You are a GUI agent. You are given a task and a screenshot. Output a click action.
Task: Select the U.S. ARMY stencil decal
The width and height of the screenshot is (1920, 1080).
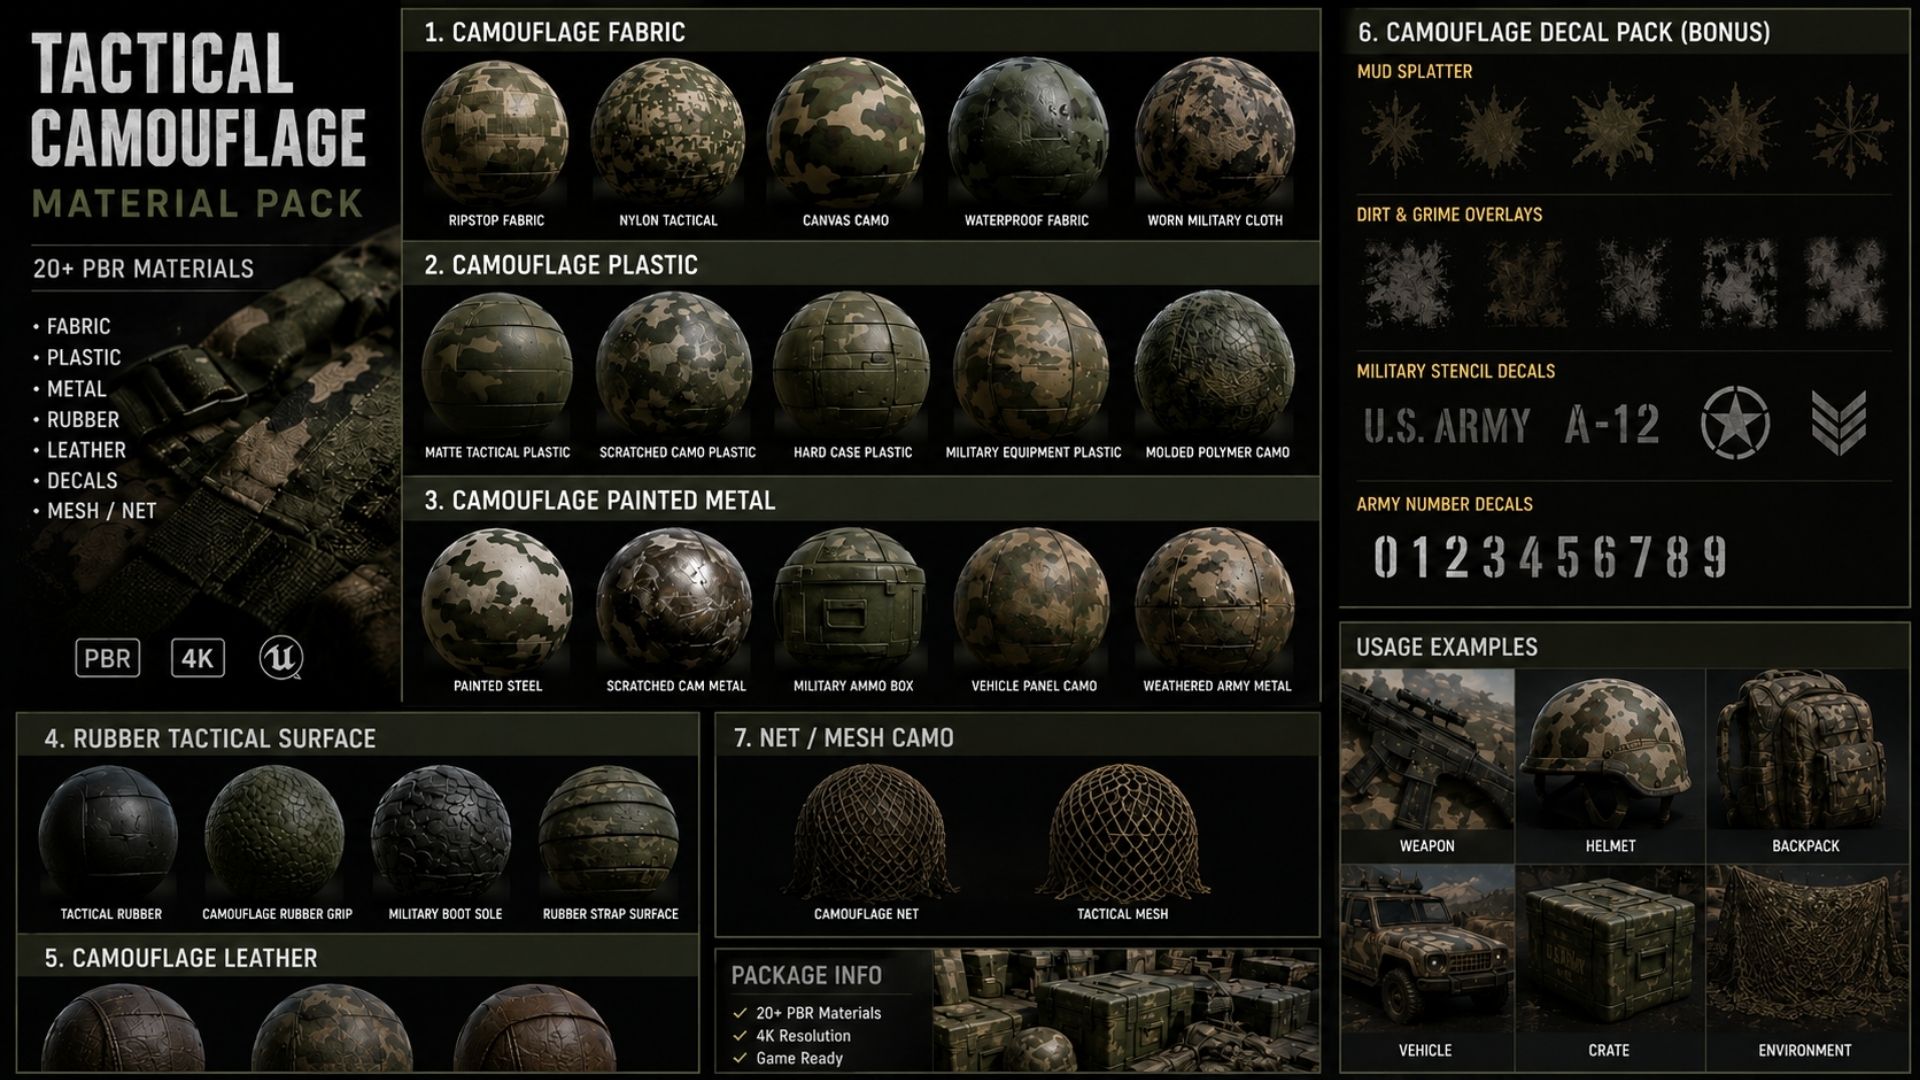point(1447,425)
